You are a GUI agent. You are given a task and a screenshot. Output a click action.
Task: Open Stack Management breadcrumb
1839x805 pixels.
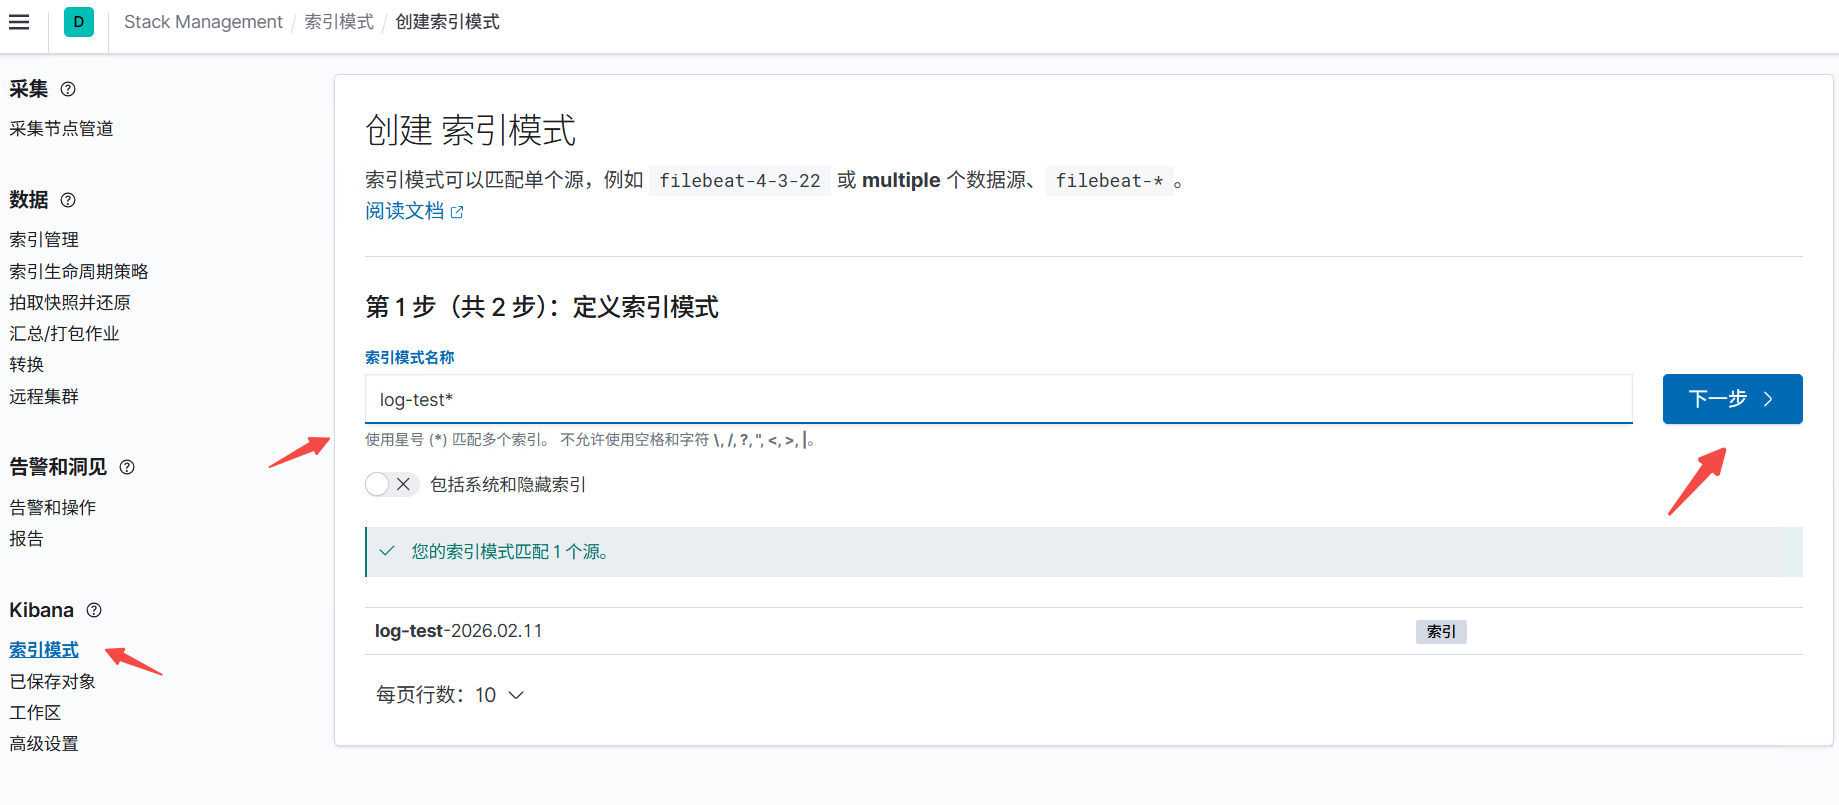[203, 22]
